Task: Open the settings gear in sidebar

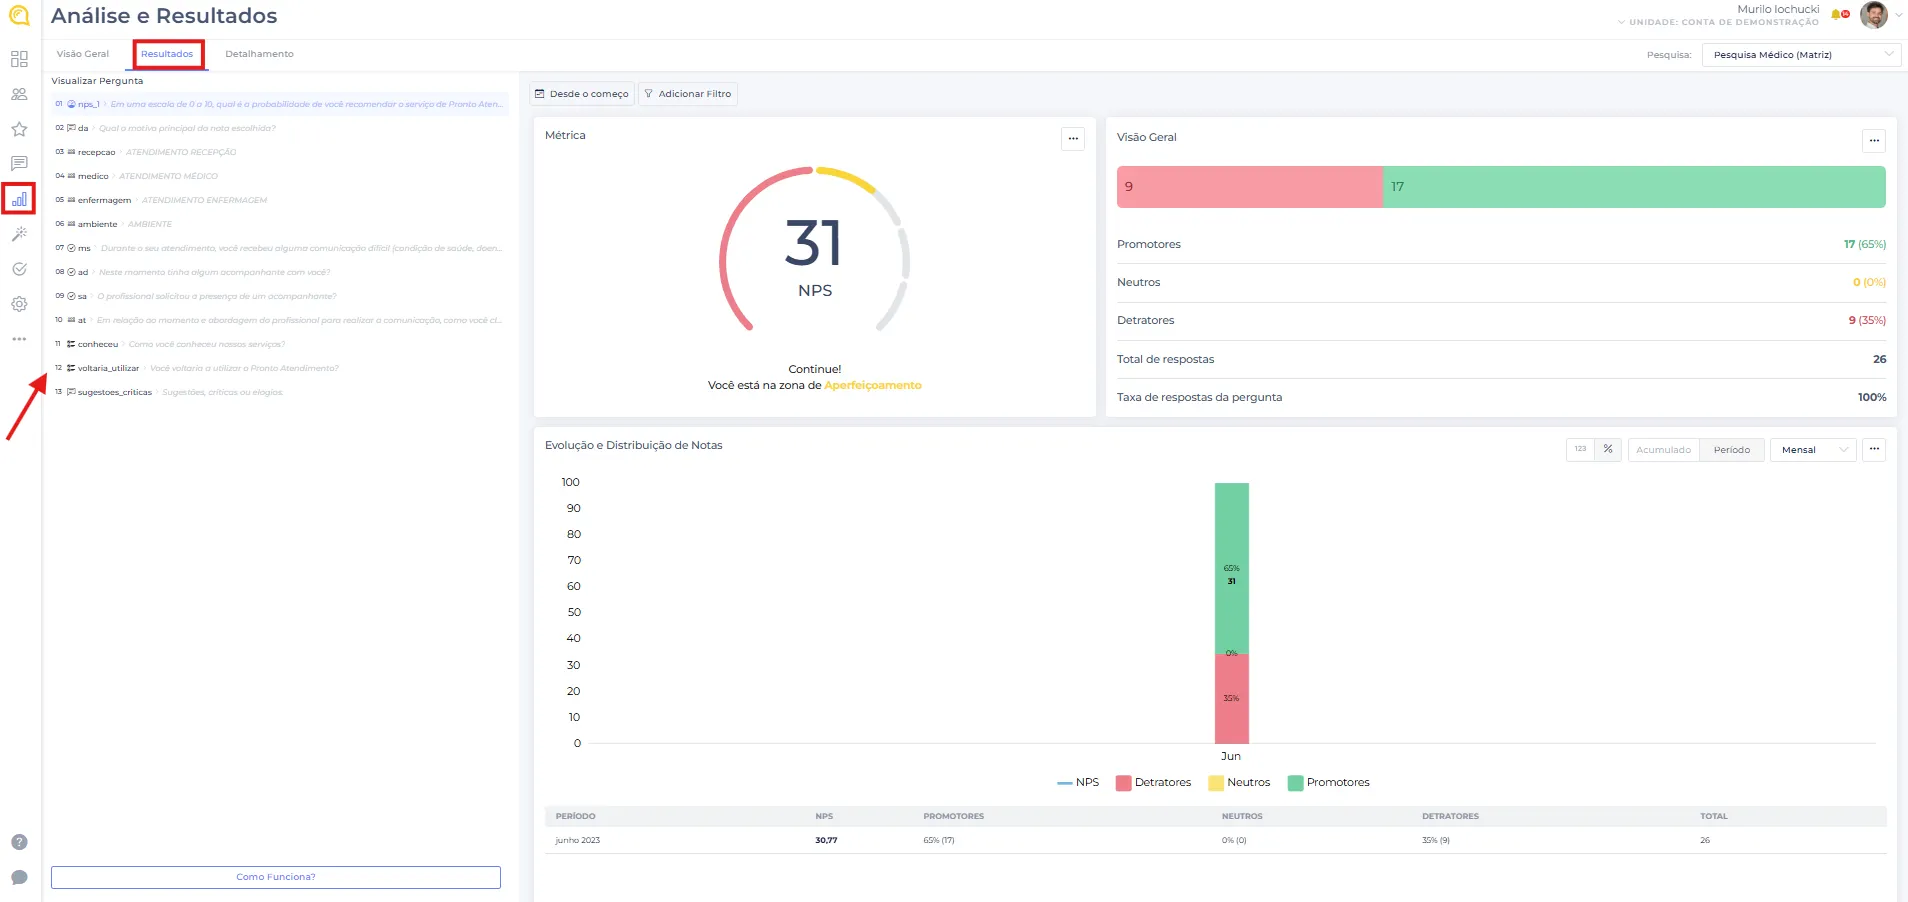Action: coord(19,304)
